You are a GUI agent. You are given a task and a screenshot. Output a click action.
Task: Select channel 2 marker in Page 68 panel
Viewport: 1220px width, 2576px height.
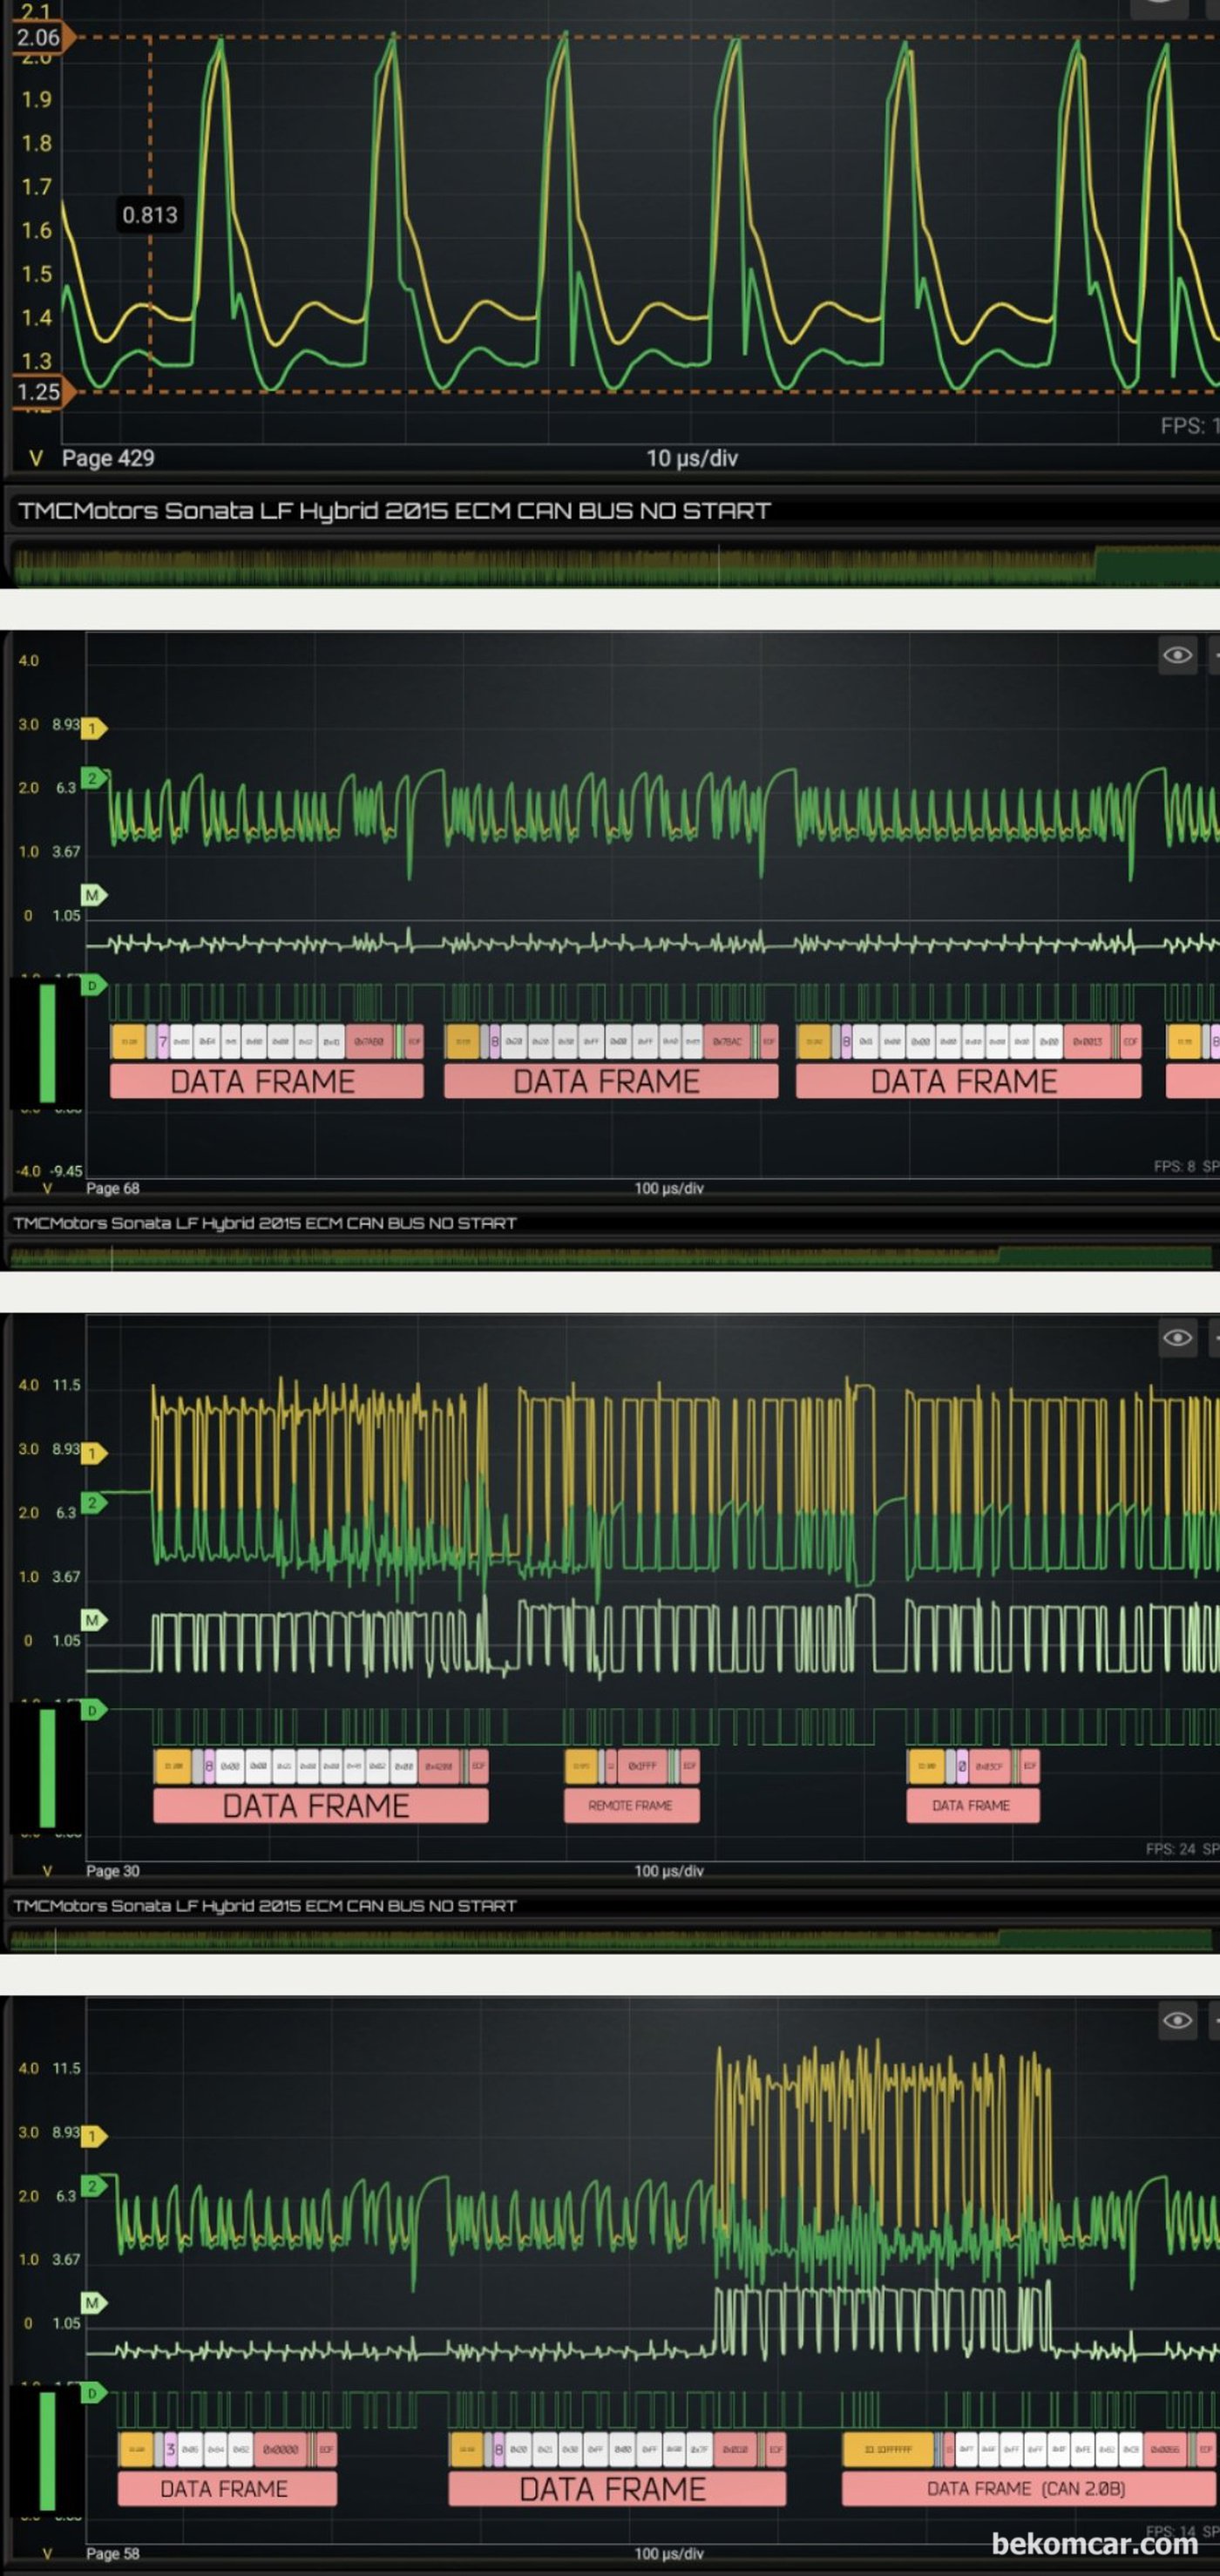point(94,778)
